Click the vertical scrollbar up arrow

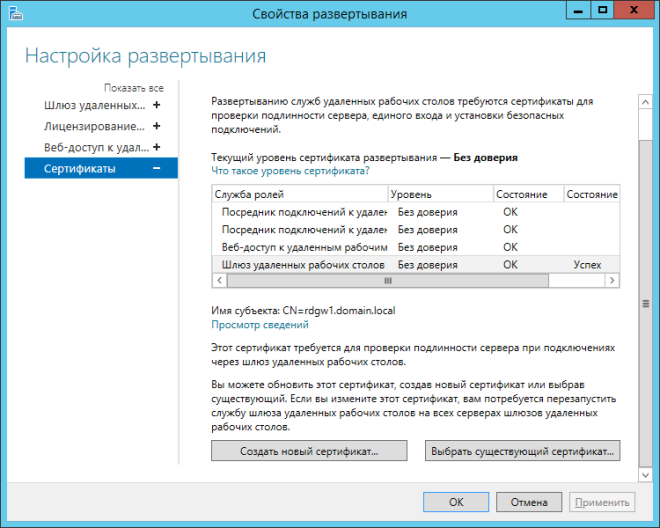[x=645, y=101]
